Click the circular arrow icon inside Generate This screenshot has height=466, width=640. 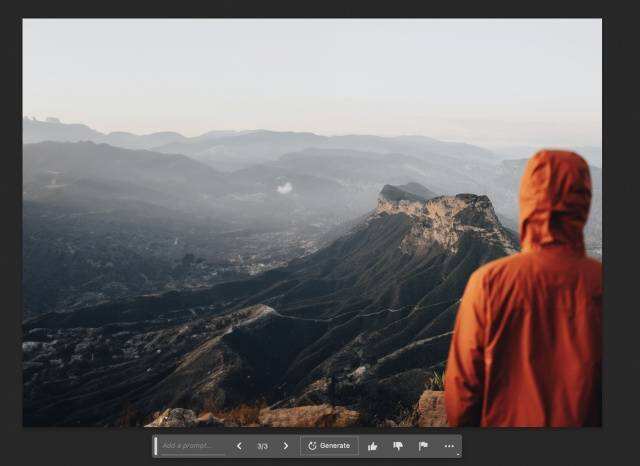pyautogui.click(x=312, y=446)
